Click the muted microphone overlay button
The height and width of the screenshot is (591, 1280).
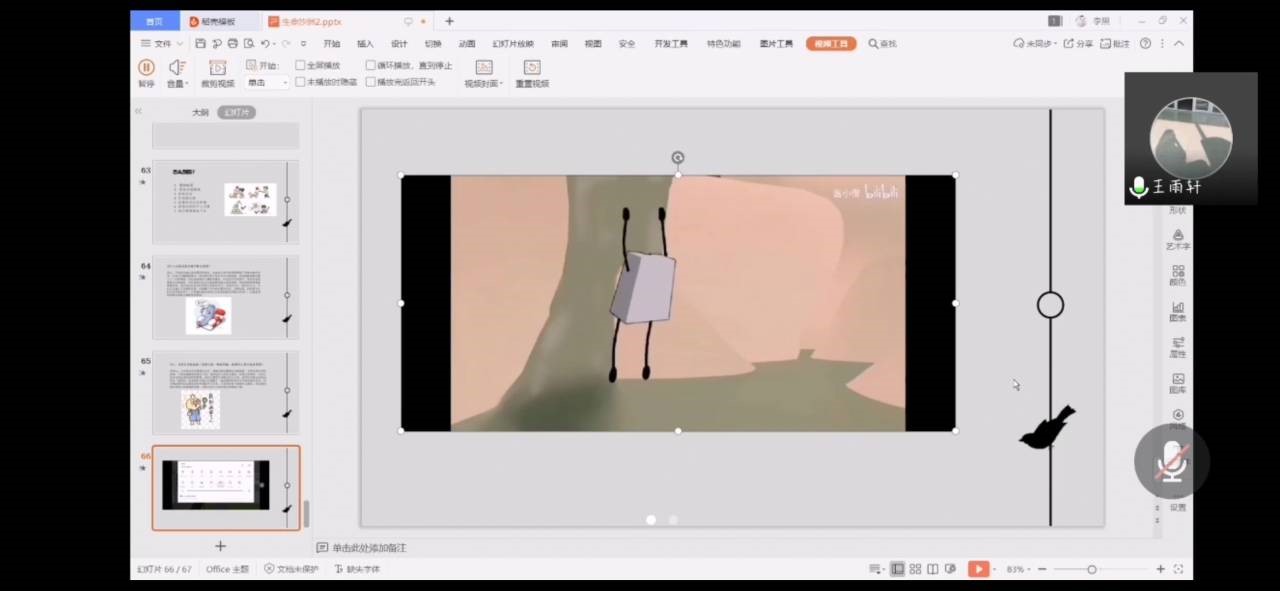click(1172, 461)
